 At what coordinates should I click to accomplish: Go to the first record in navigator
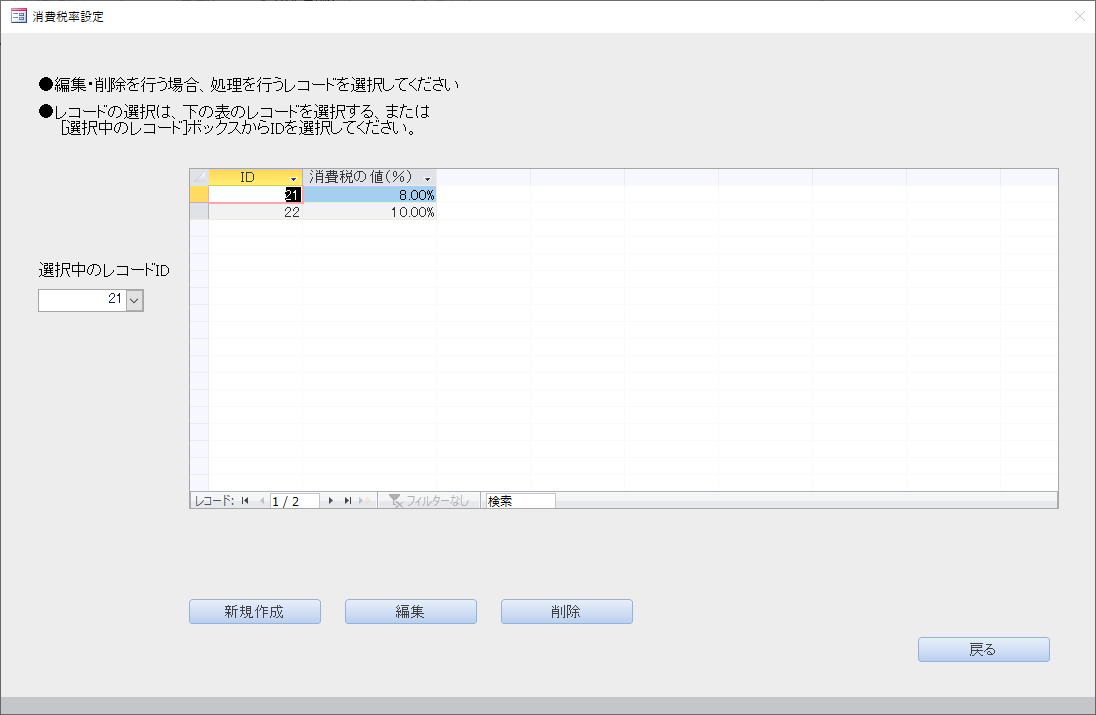pyautogui.click(x=245, y=501)
